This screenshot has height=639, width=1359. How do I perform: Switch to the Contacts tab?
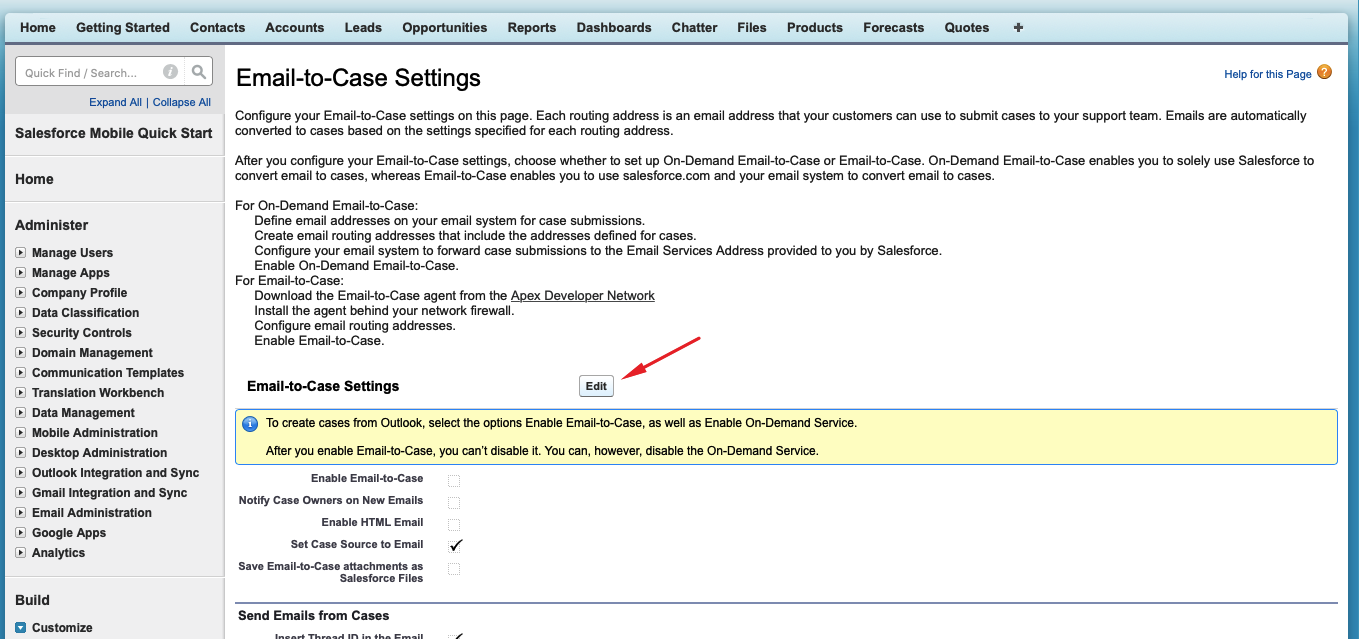(217, 27)
